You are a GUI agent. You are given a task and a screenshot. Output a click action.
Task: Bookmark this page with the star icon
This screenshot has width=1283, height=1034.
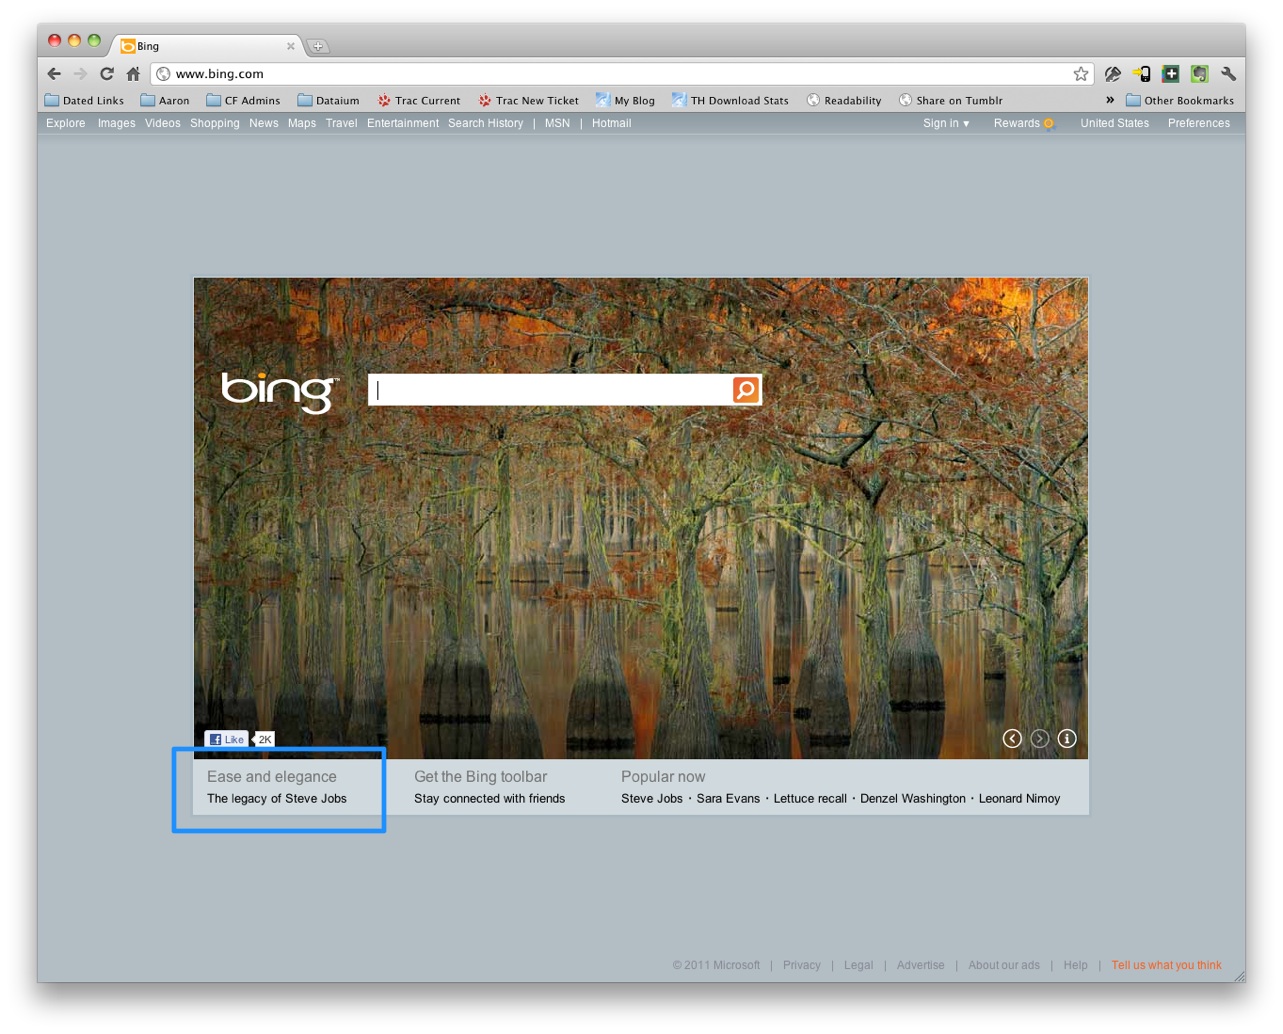1081,74
